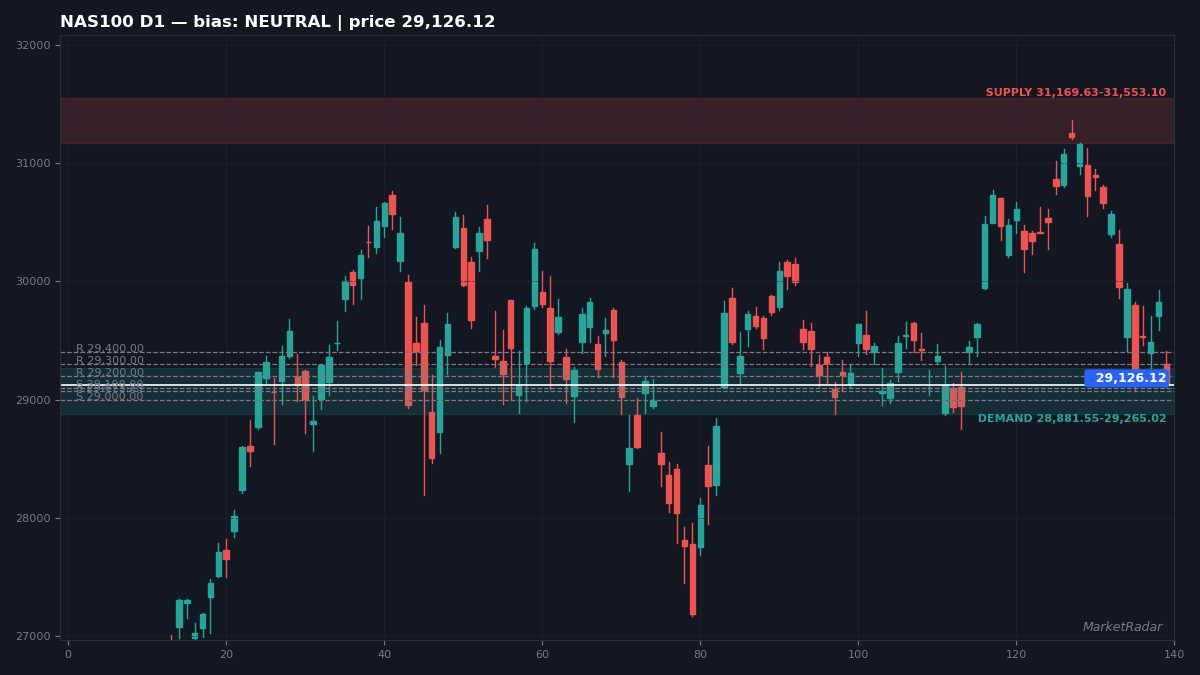Screen dimensions: 1200x675
Task: Click the 140 label on the x-axis
Action: [x=1174, y=655]
